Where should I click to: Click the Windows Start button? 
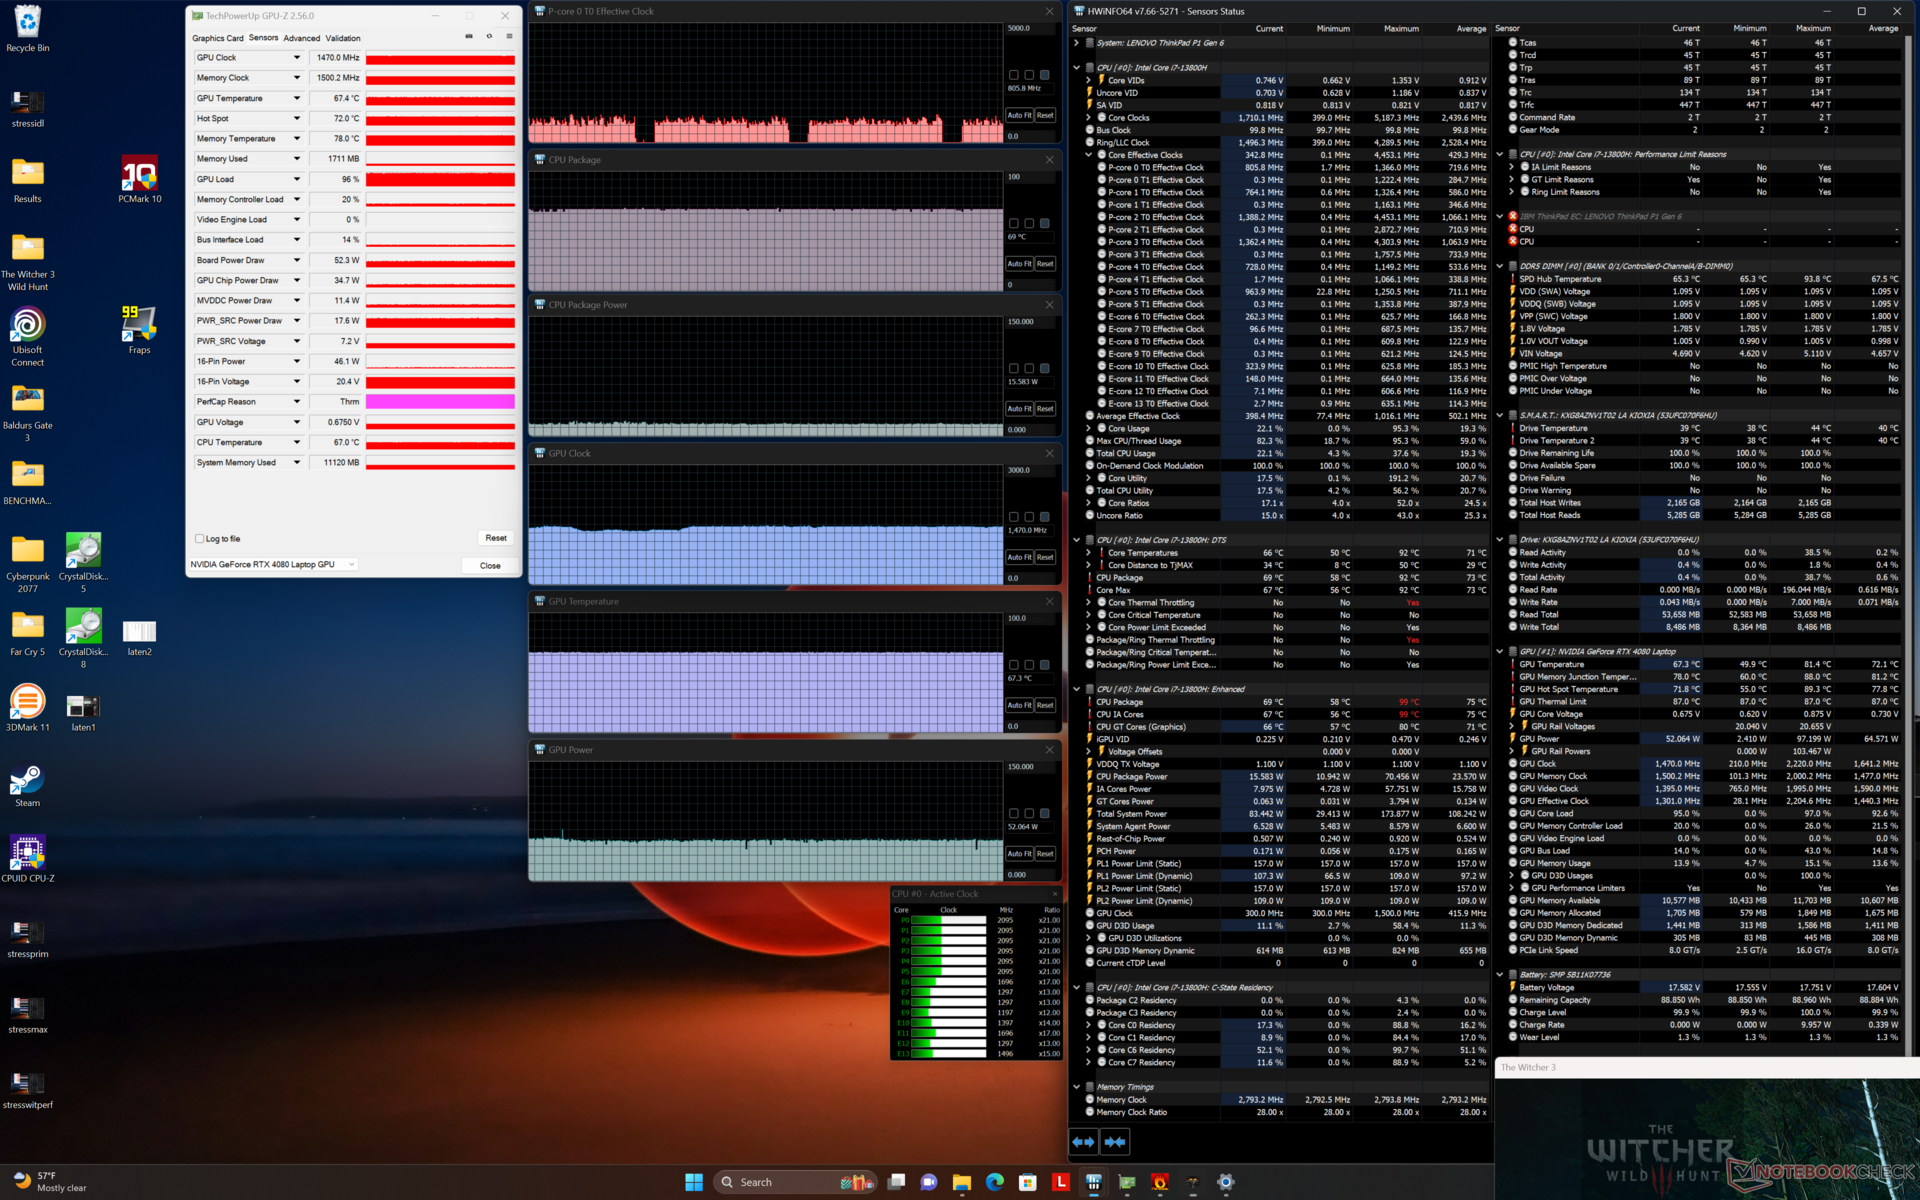pos(694,1182)
